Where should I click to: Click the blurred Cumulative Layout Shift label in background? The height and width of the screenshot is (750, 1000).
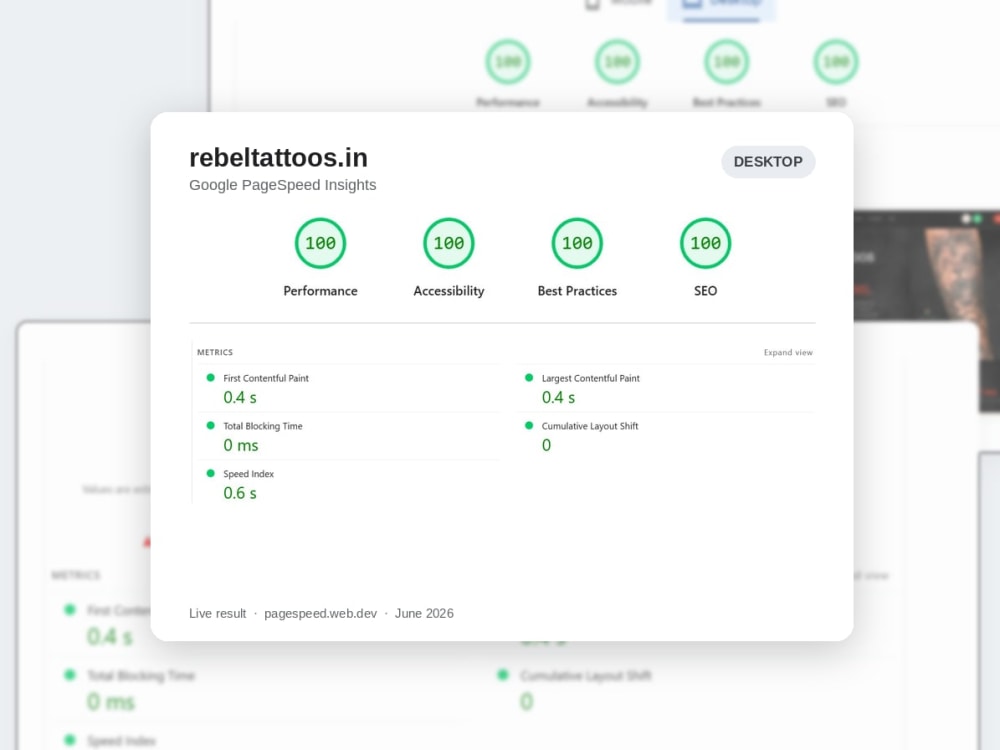click(585, 675)
